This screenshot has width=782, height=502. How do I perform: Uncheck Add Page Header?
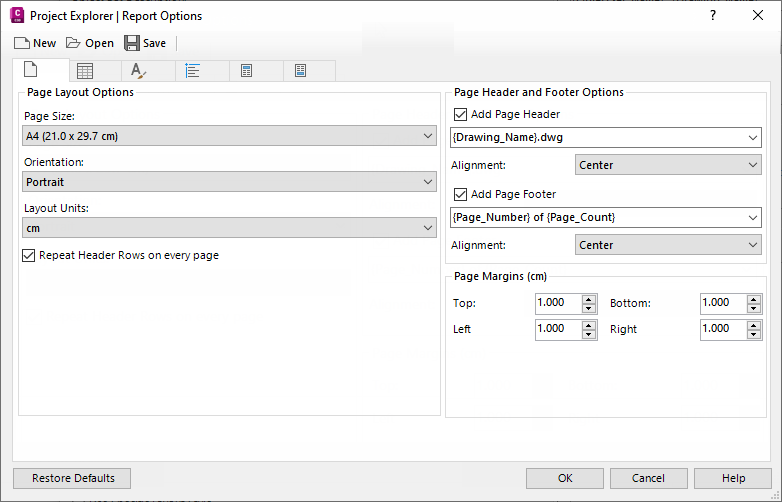(x=460, y=115)
